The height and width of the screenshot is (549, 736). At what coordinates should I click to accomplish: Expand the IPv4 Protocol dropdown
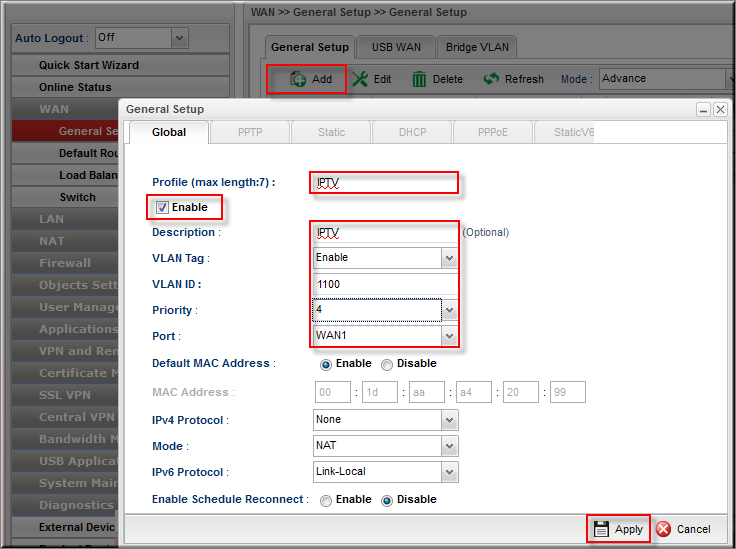[x=448, y=421]
